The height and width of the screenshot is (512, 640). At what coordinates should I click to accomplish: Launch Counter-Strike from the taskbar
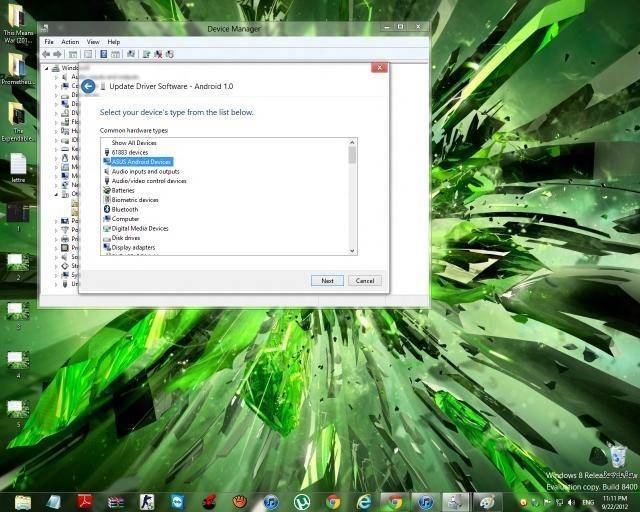147,502
